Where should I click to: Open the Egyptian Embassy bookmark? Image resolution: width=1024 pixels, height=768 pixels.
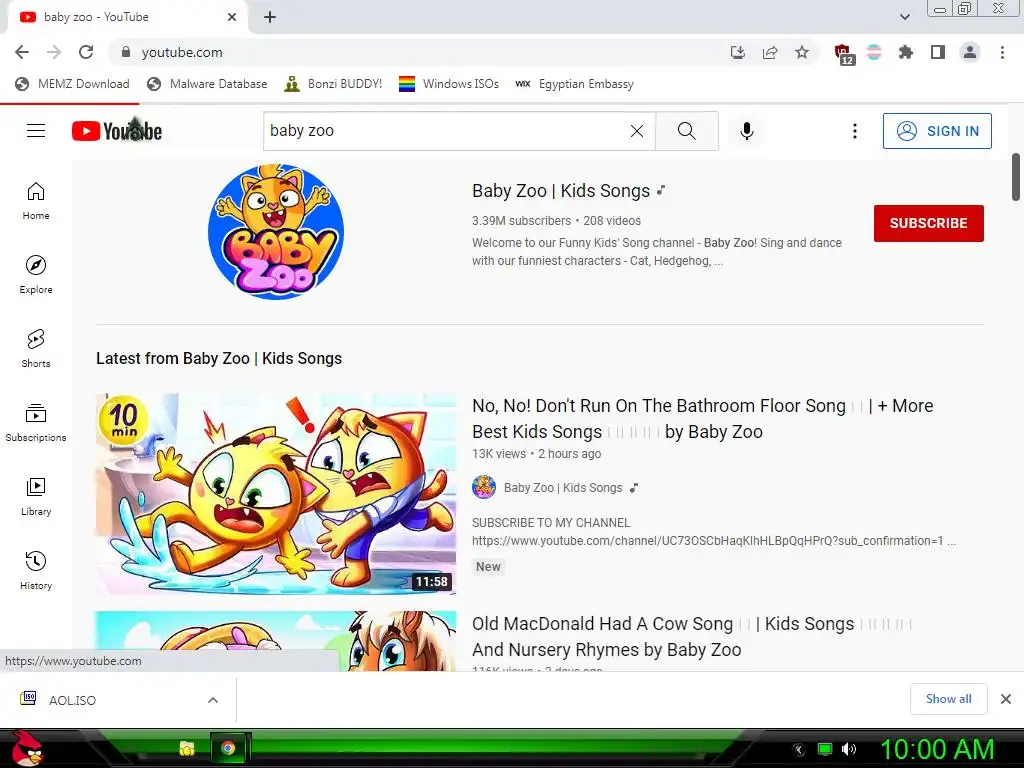575,84
